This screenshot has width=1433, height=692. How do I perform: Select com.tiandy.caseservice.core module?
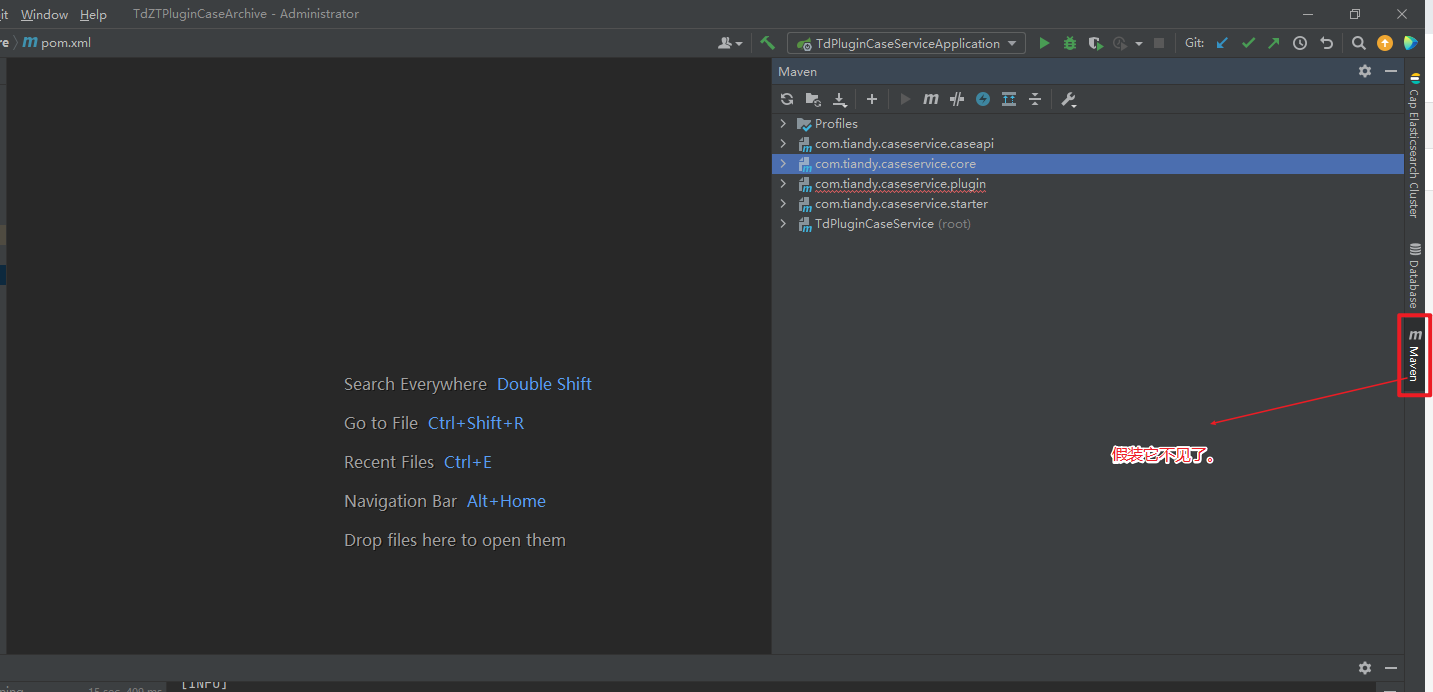coord(895,164)
